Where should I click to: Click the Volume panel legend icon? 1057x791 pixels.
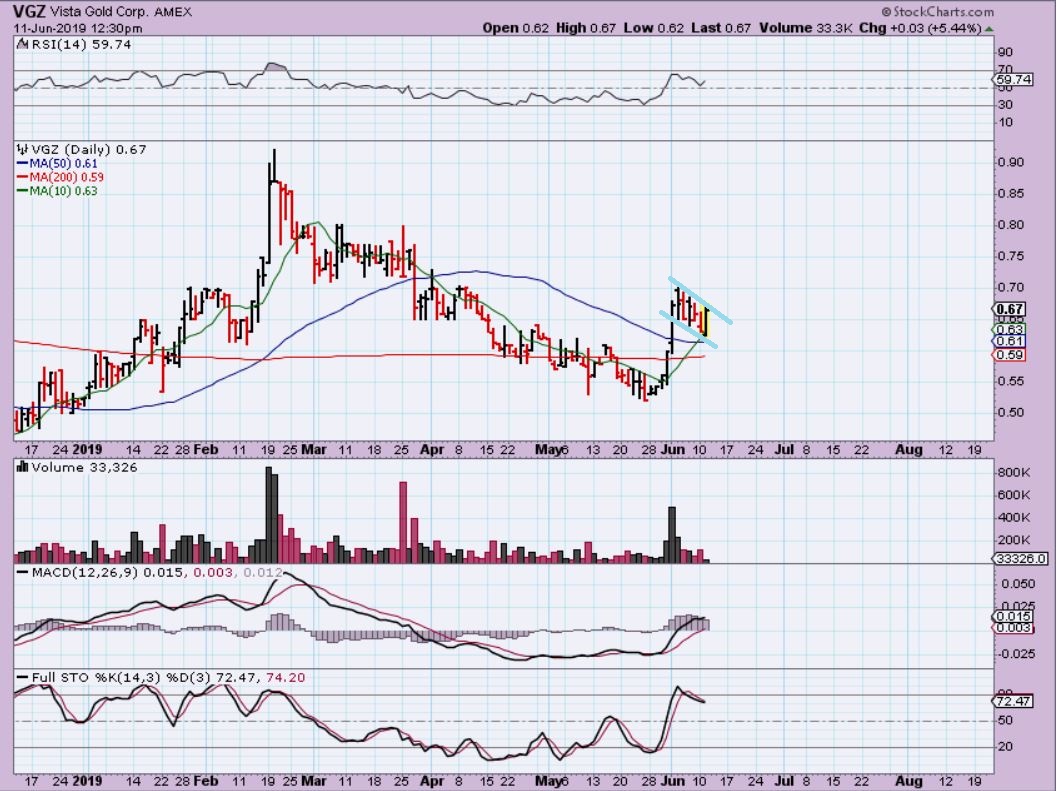coord(22,467)
